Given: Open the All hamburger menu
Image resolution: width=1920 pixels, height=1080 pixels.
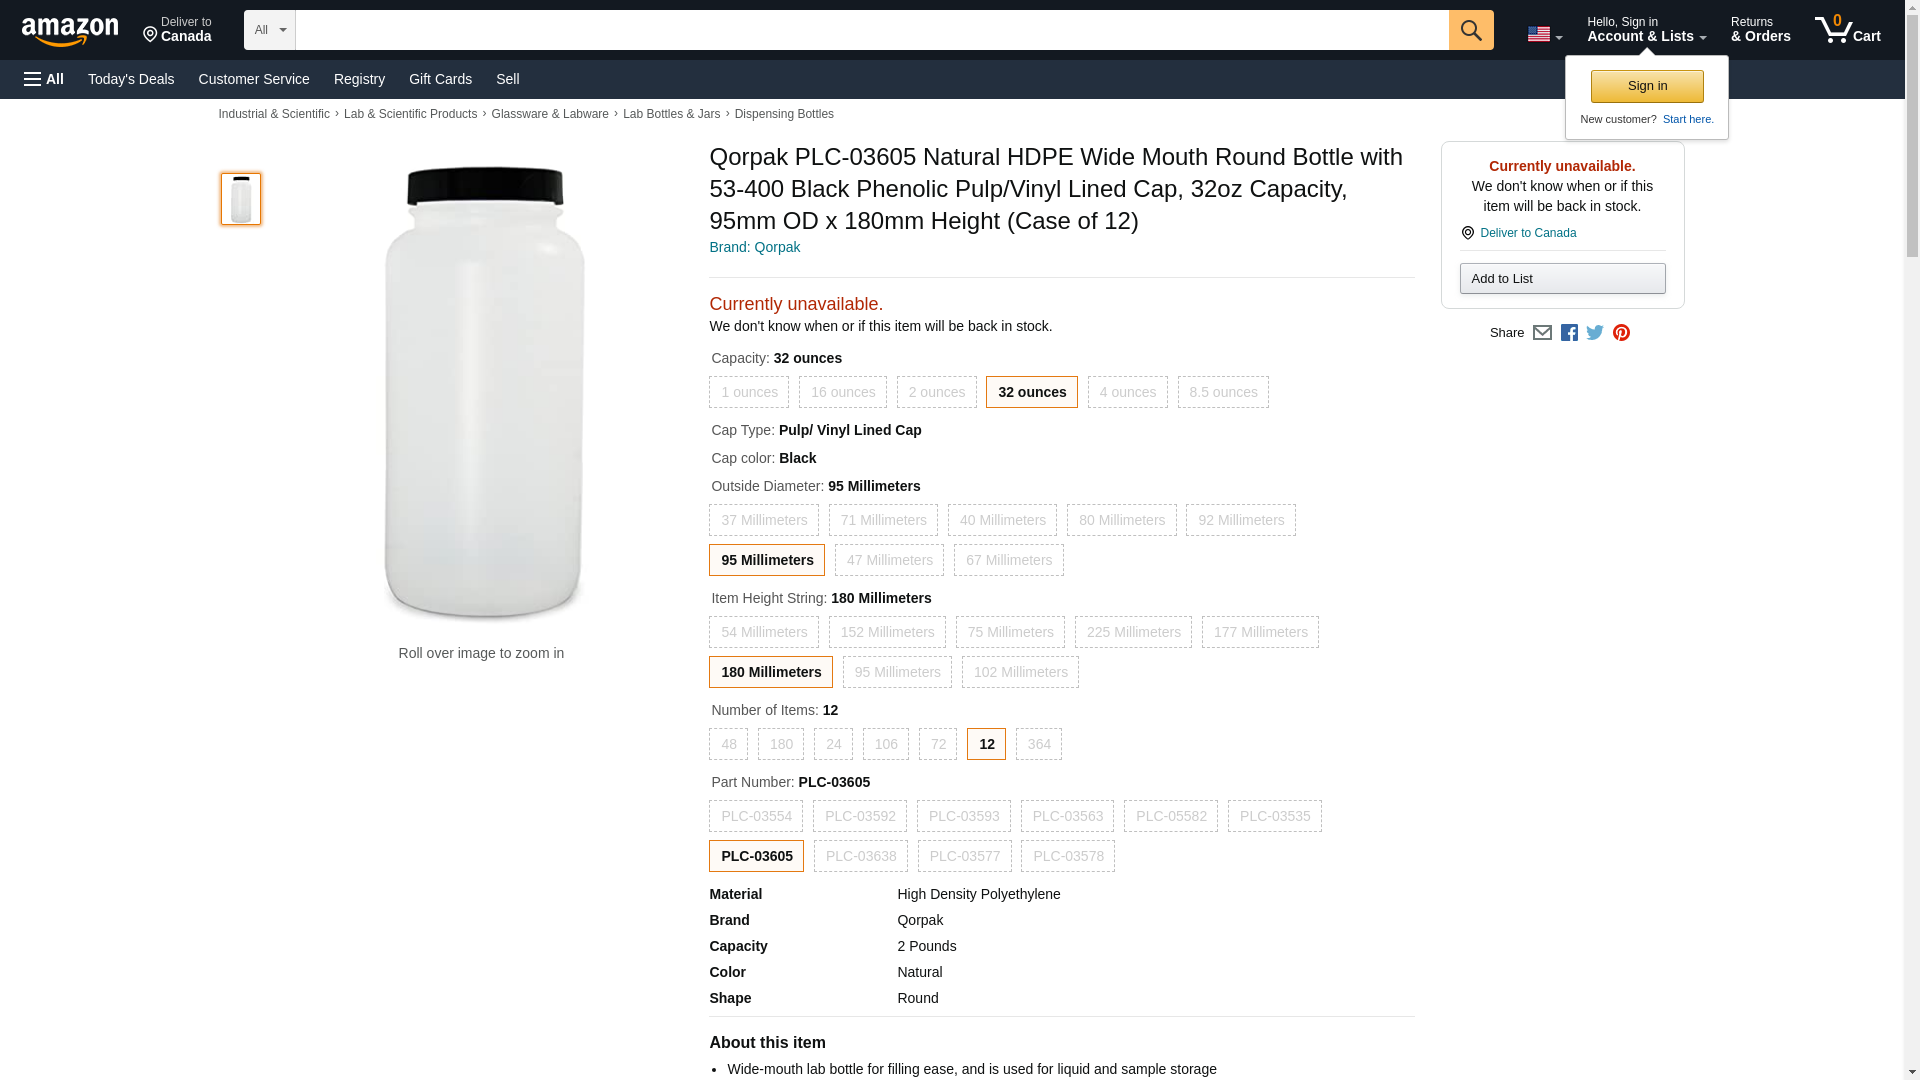Looking at the screenshot, I should click(44, 79).
